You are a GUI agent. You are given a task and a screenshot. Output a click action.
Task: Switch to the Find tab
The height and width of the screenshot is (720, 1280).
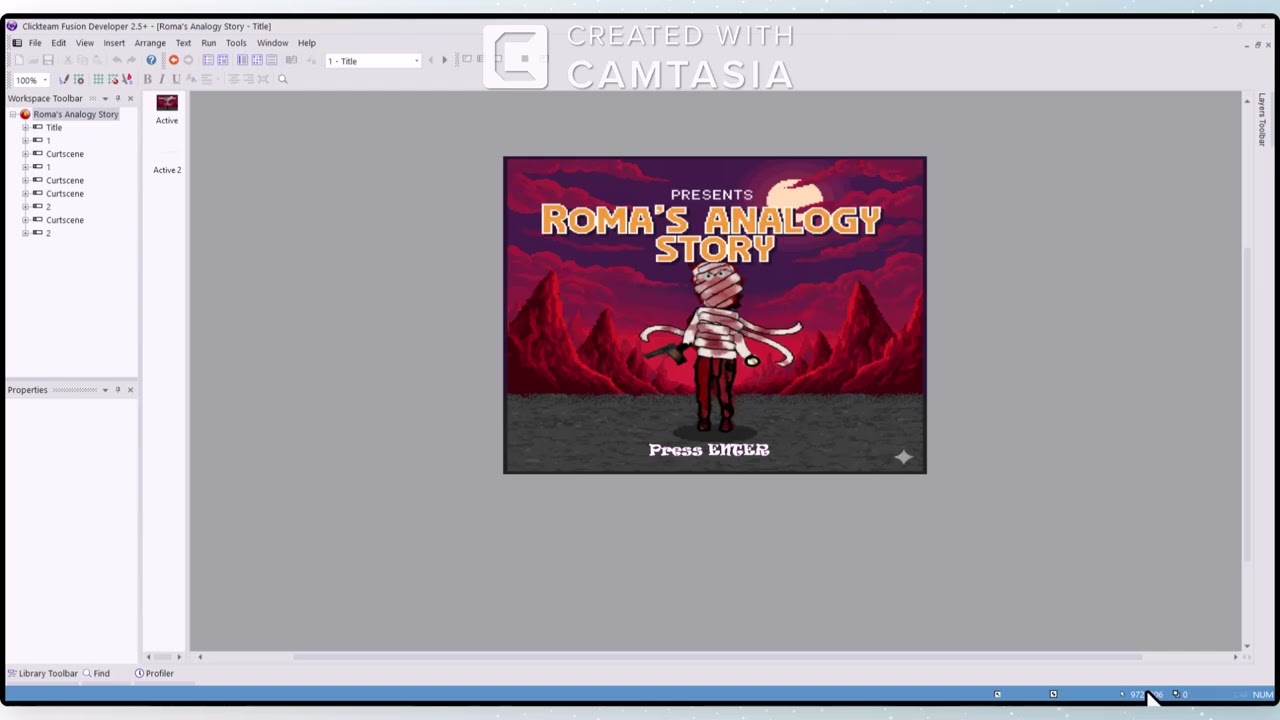[x=97, y=674]
